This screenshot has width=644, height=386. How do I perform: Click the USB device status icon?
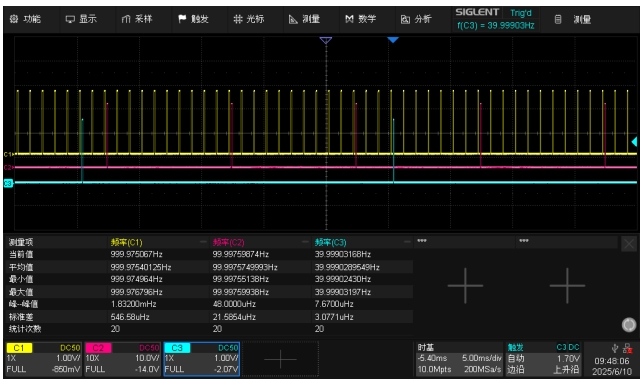point(615,349)
